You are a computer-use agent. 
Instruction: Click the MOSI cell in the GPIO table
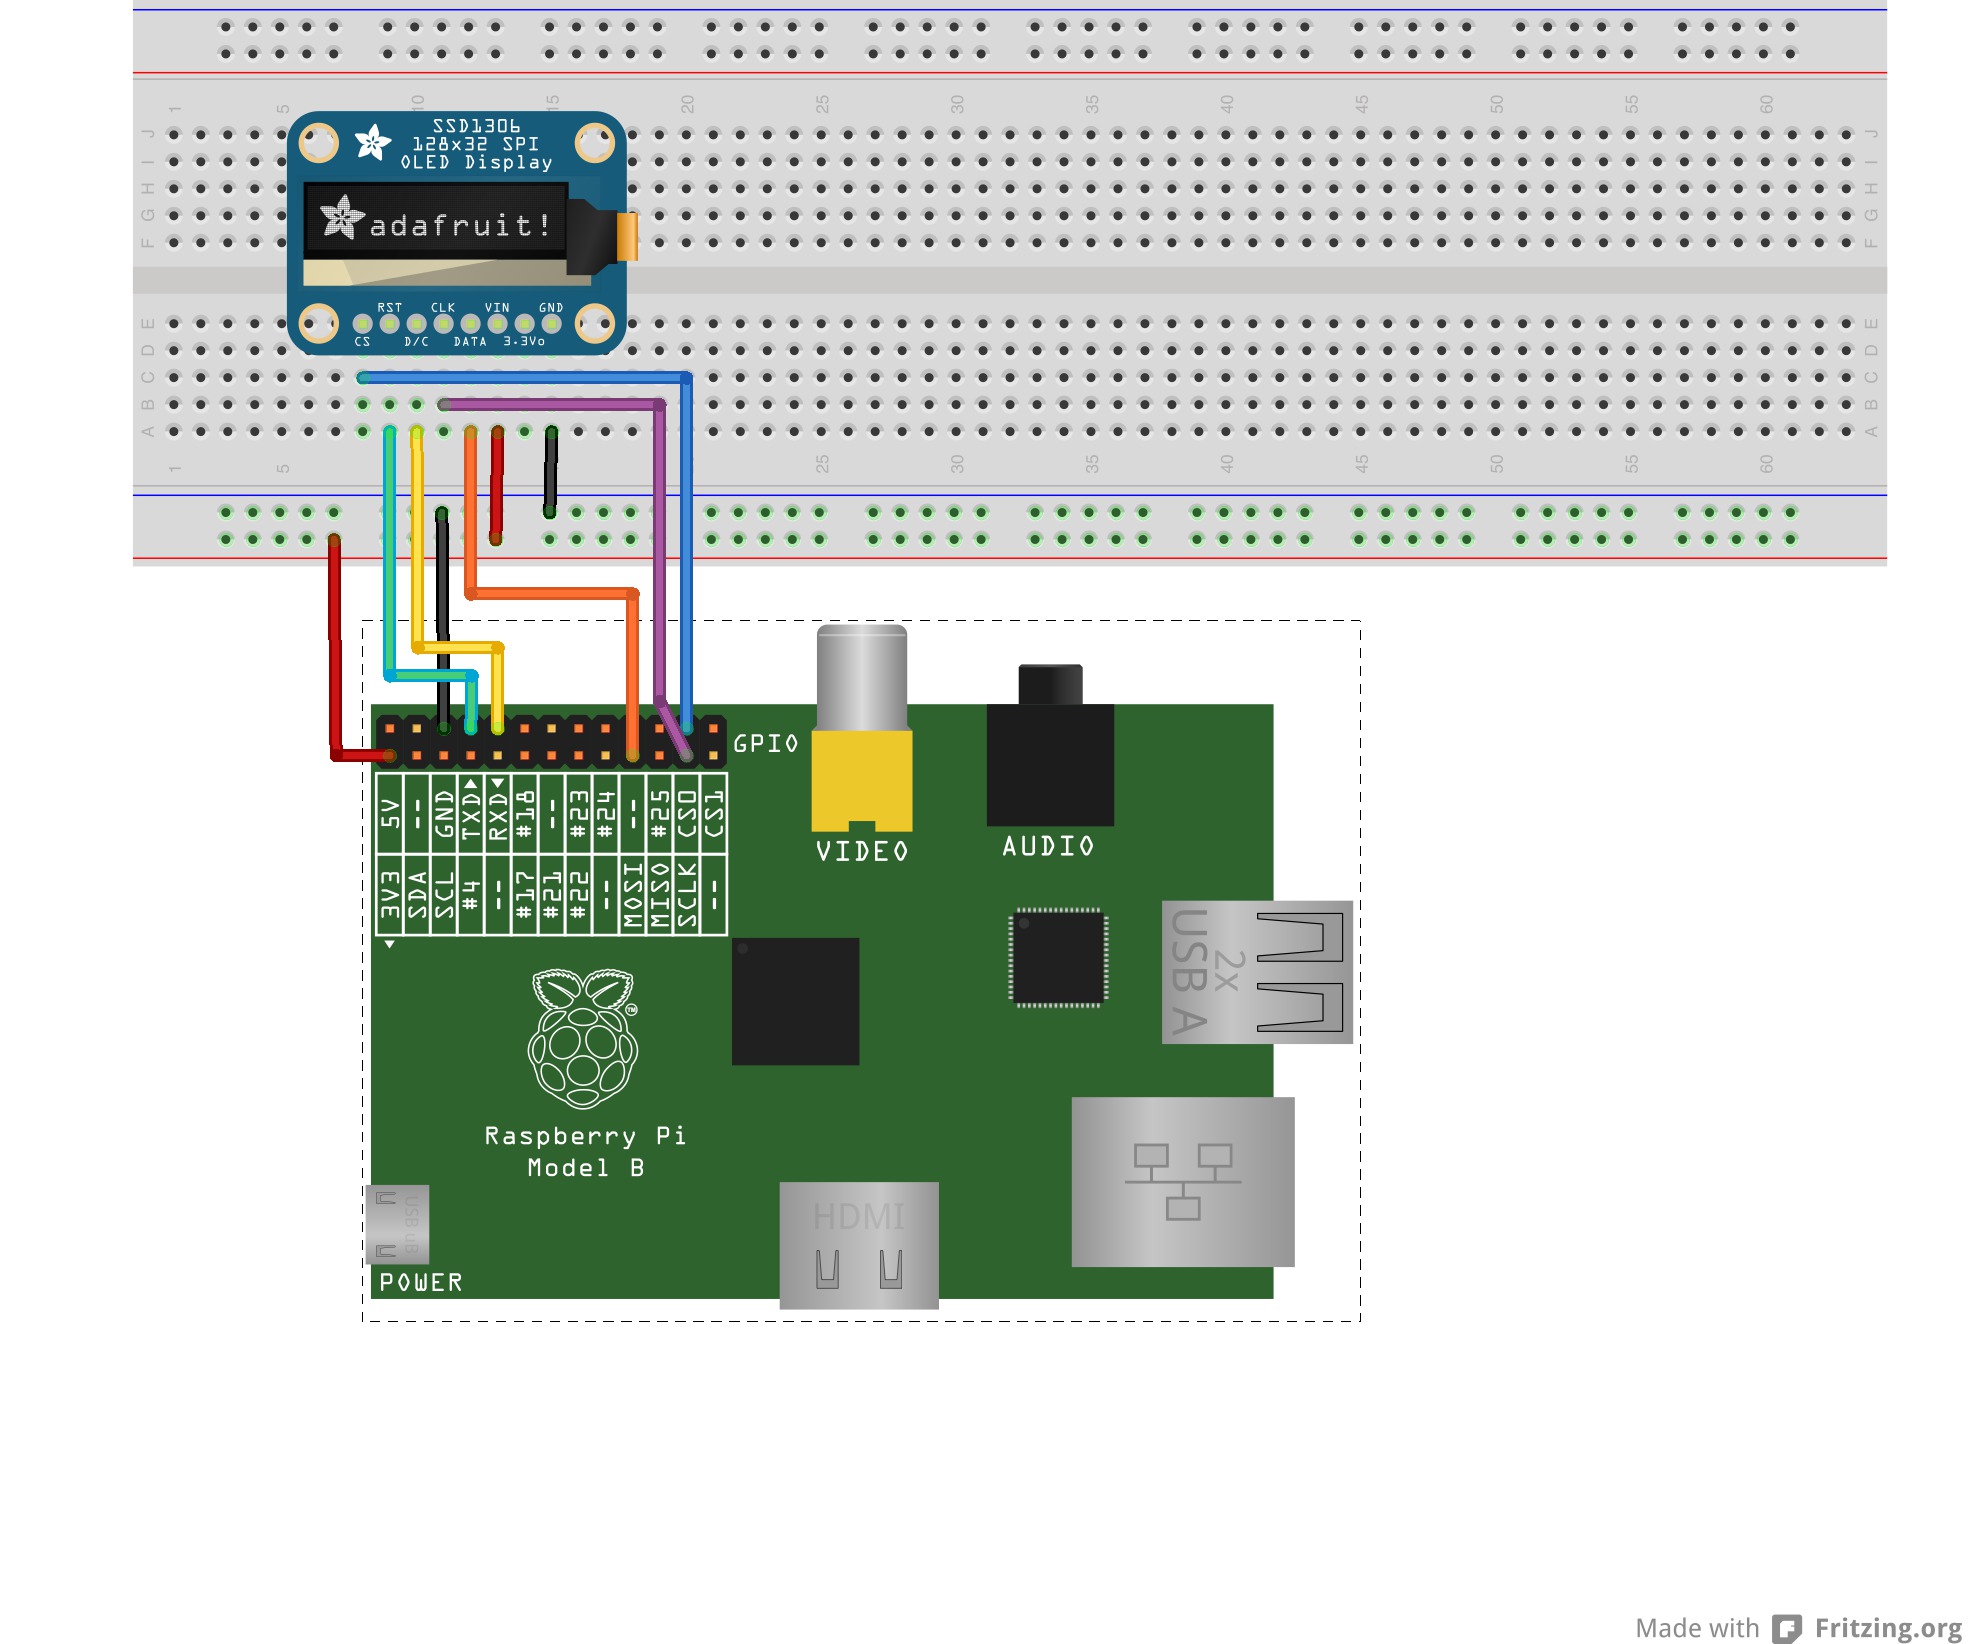[x=633, y=895]
